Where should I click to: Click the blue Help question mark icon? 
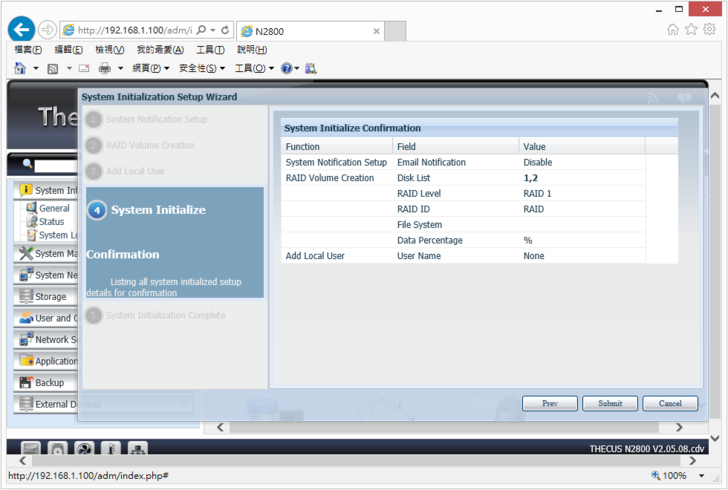click(286, 68)
